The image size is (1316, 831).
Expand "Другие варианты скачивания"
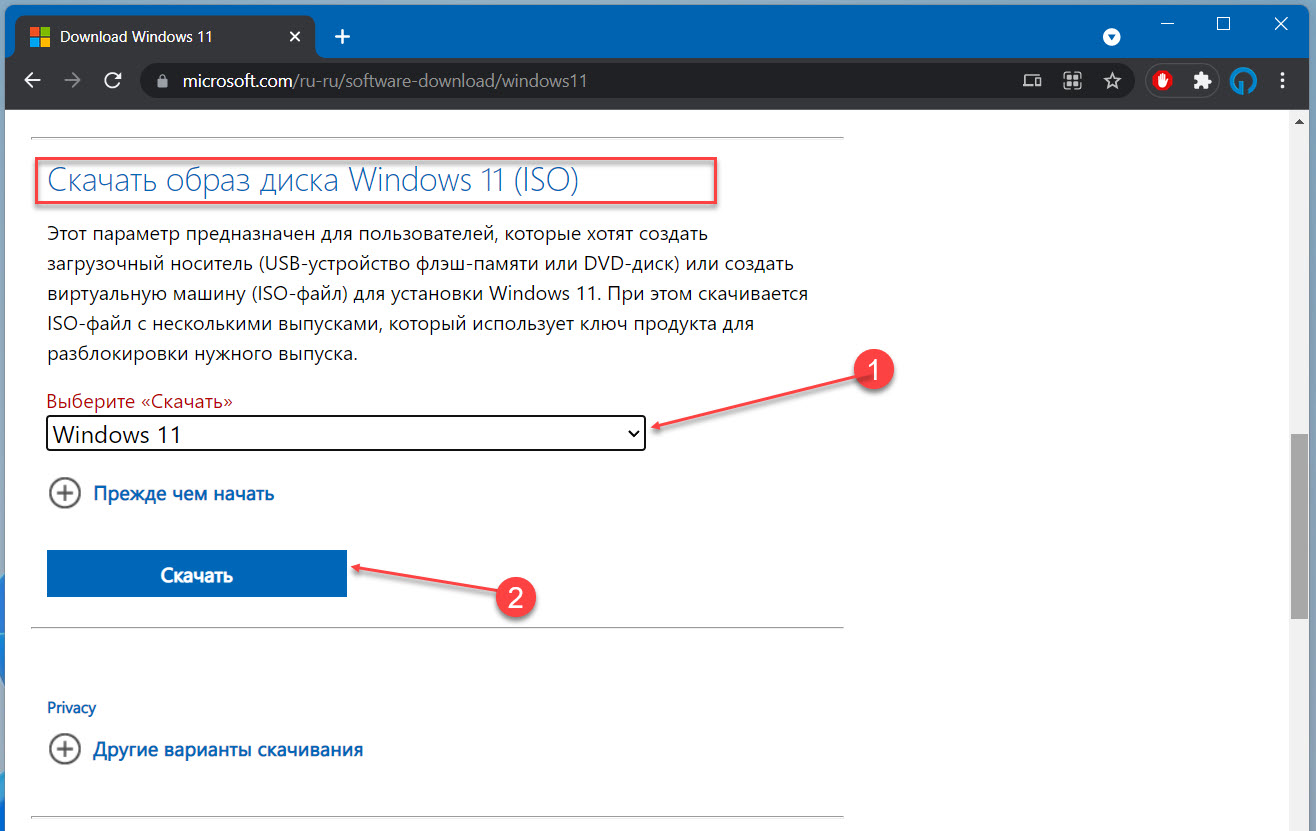pyautogui.click(x=205, y=749)
